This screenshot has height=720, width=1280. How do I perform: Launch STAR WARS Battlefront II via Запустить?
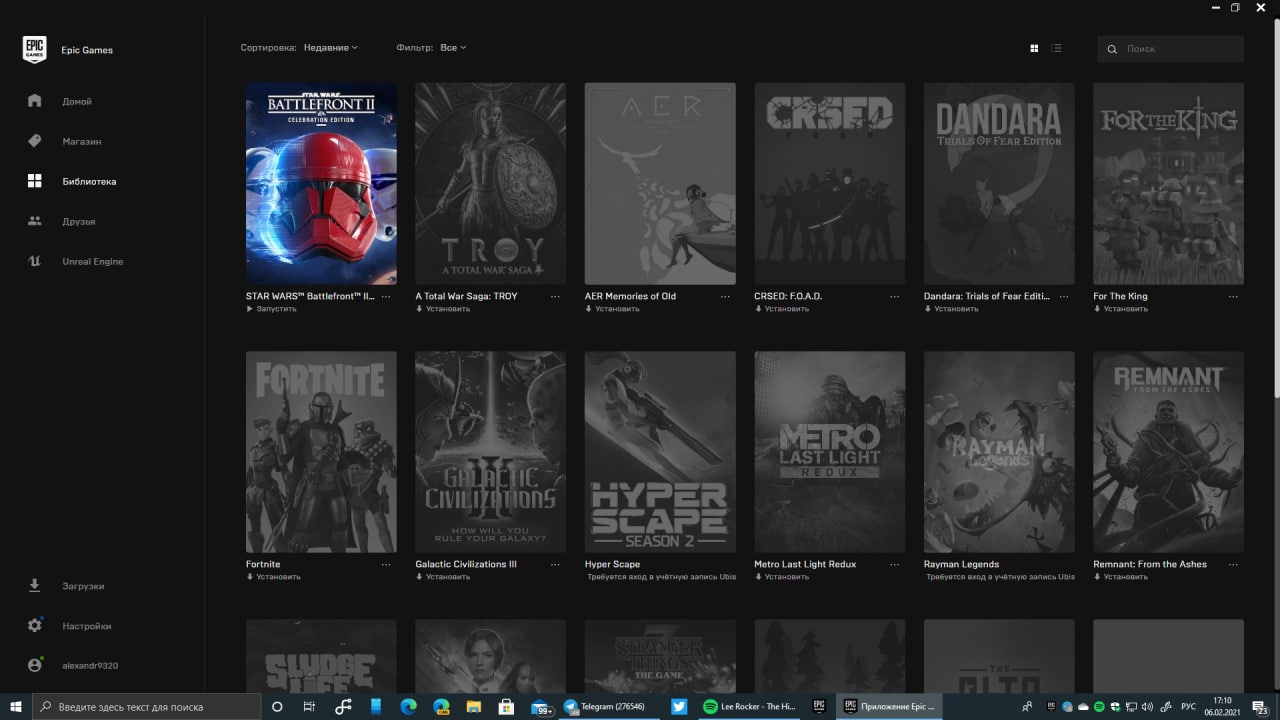coord(272,309)
